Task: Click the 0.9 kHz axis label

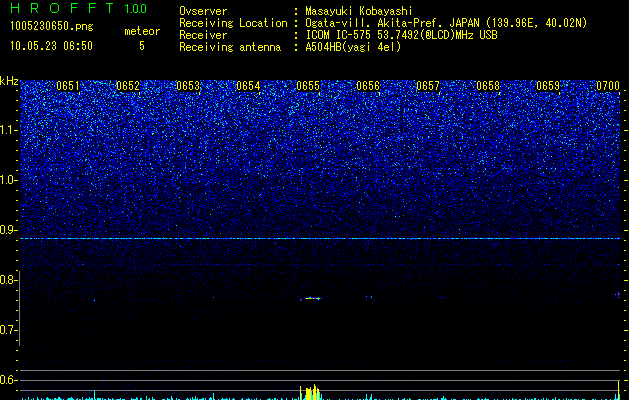Action: point(8,230)
